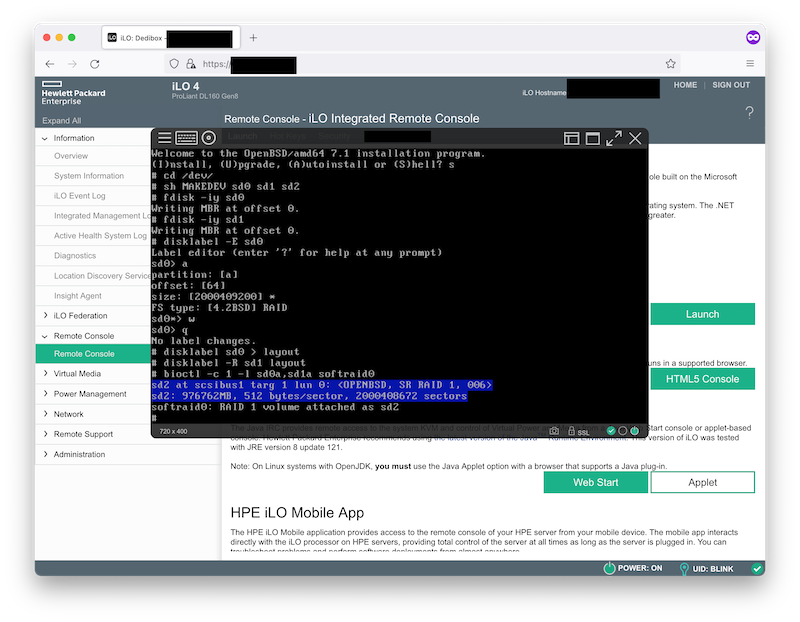
Task: Switch console to docked layout view
Action: point(571,138)
